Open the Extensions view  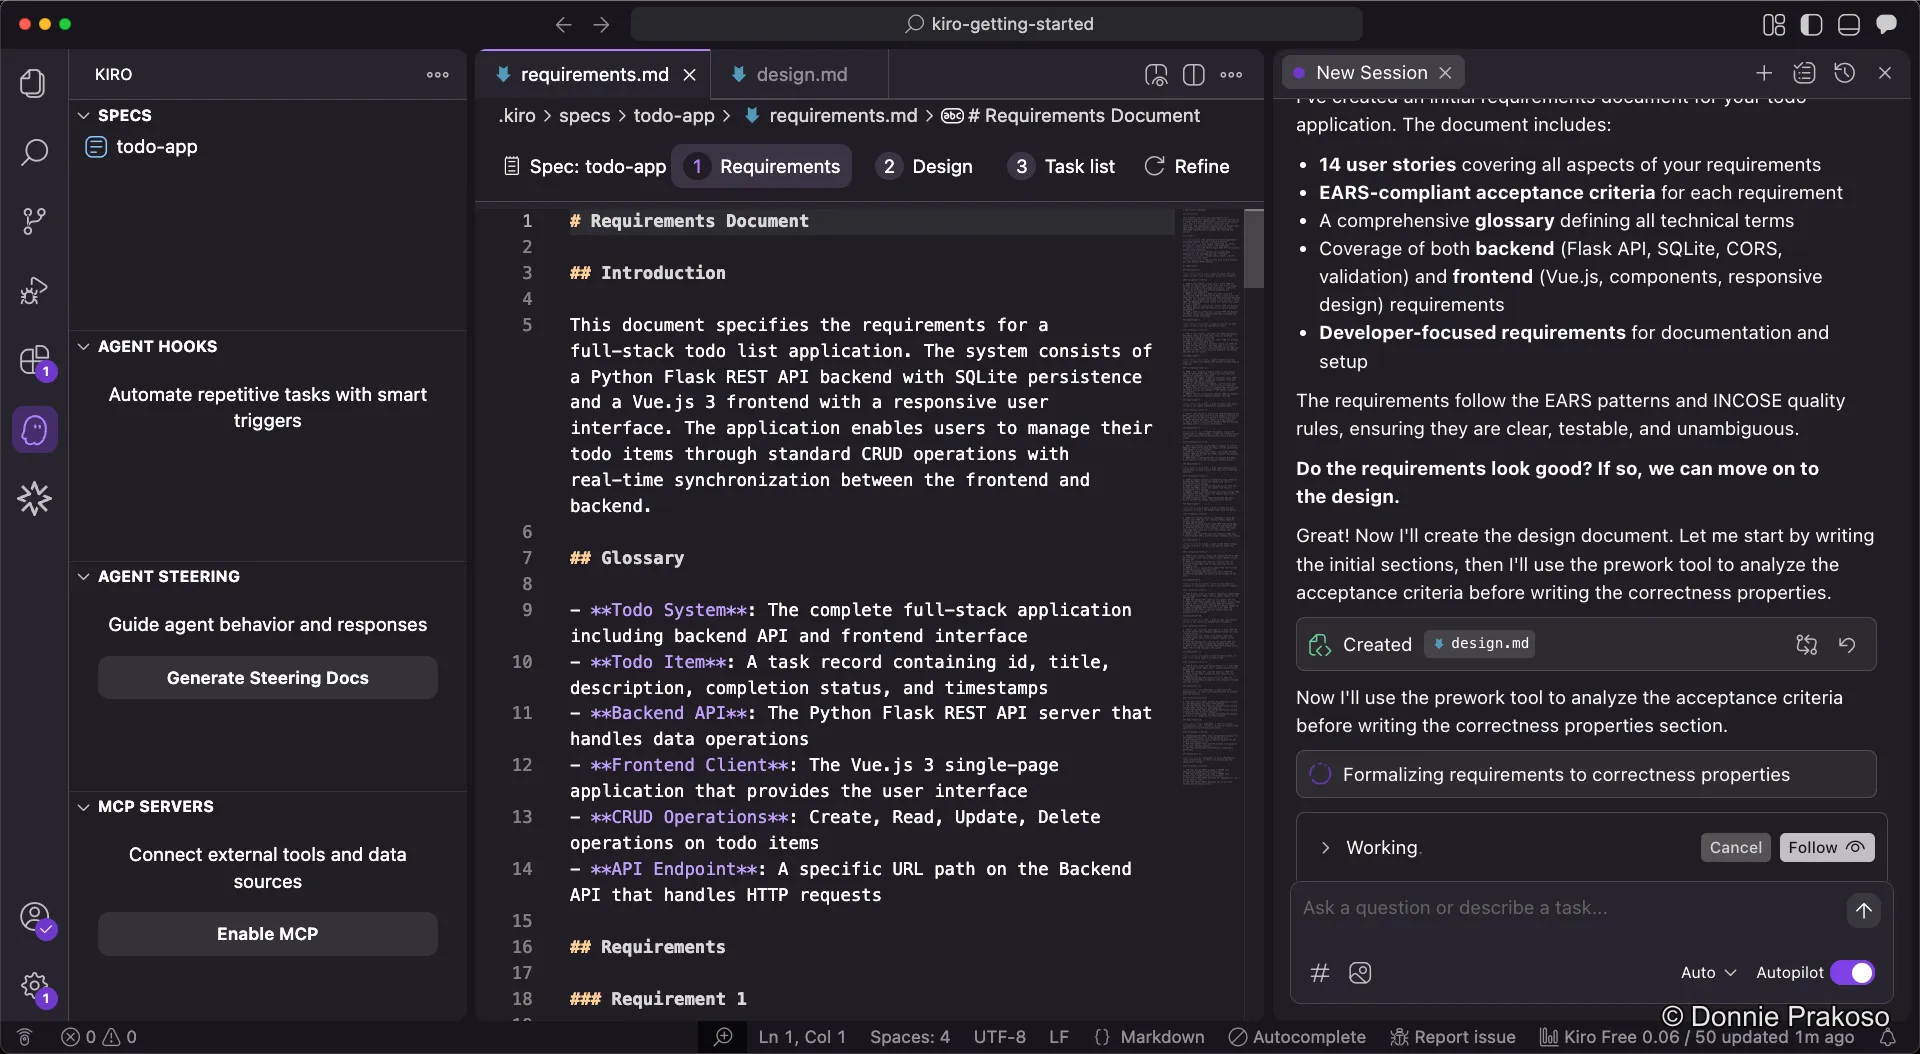click(34, 360)
